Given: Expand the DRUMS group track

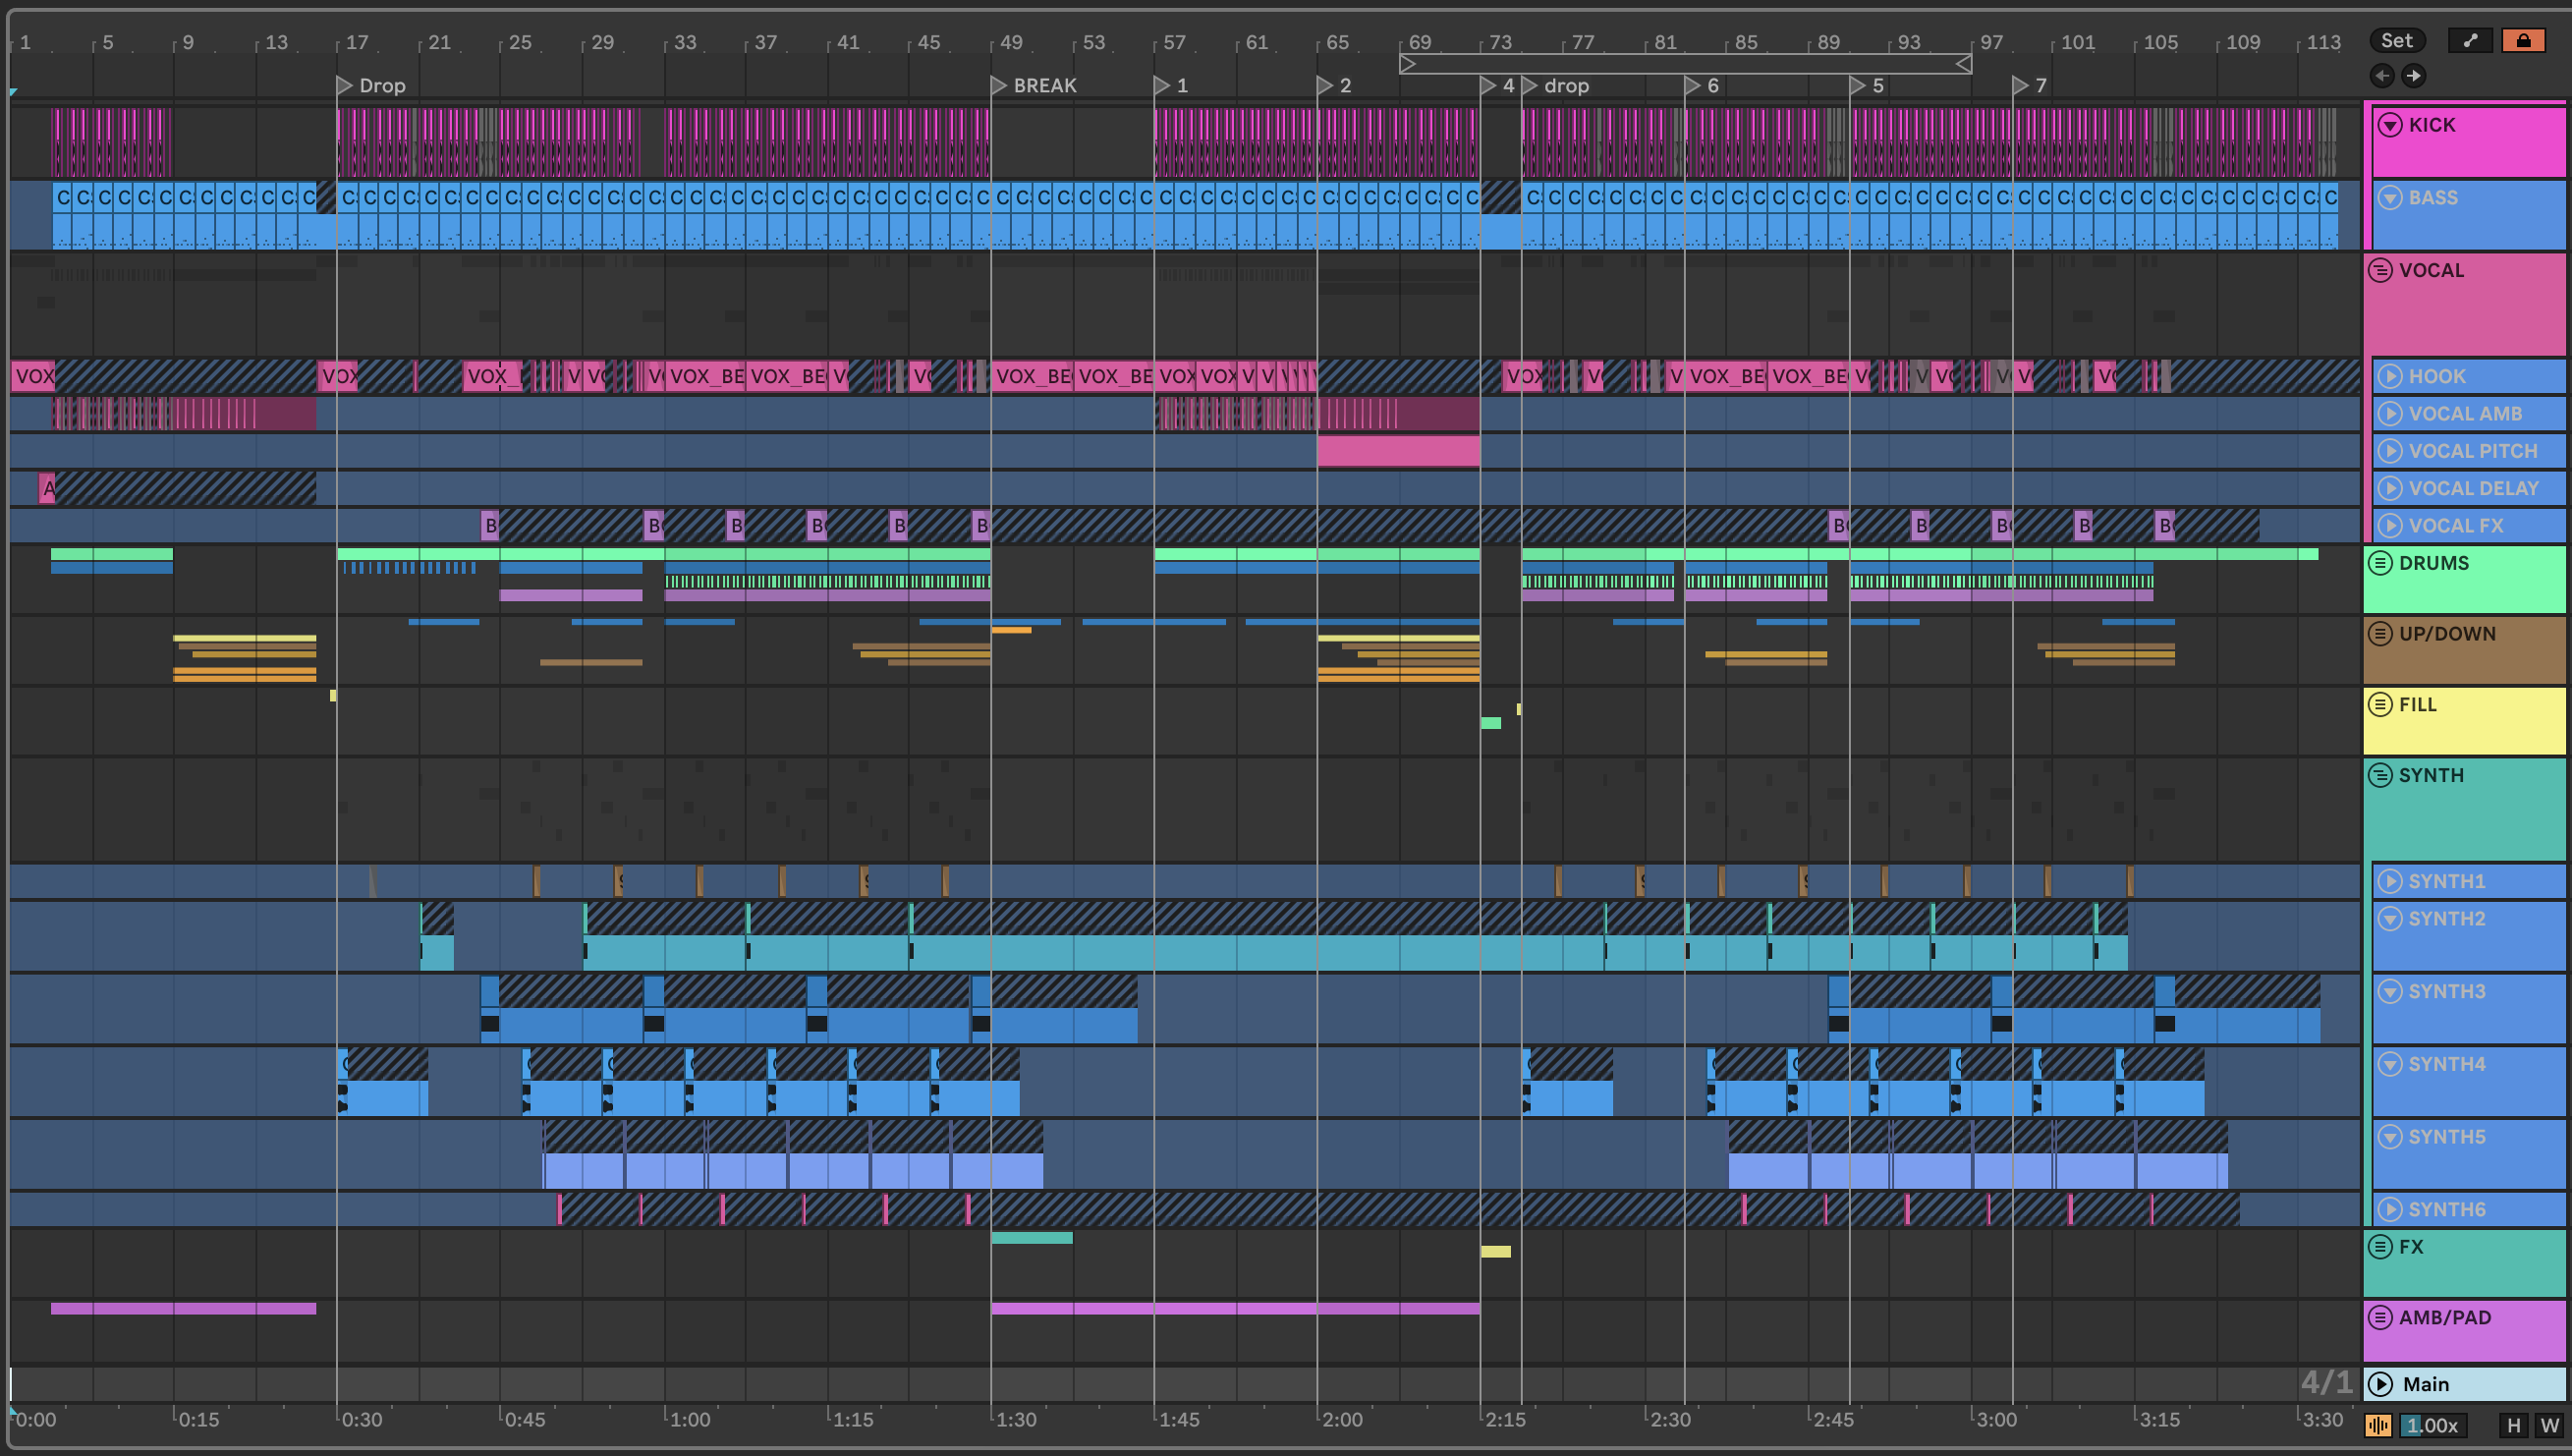Looking at the screenshot, I should click(2381, 563).
